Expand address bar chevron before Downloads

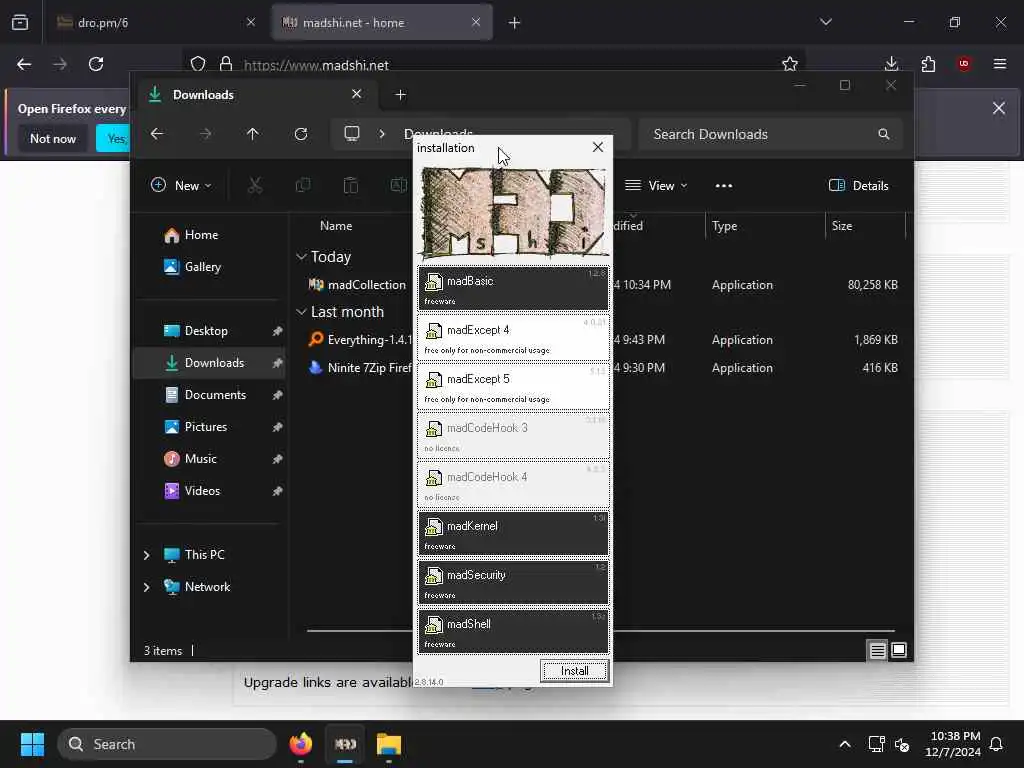click(382, 134)
